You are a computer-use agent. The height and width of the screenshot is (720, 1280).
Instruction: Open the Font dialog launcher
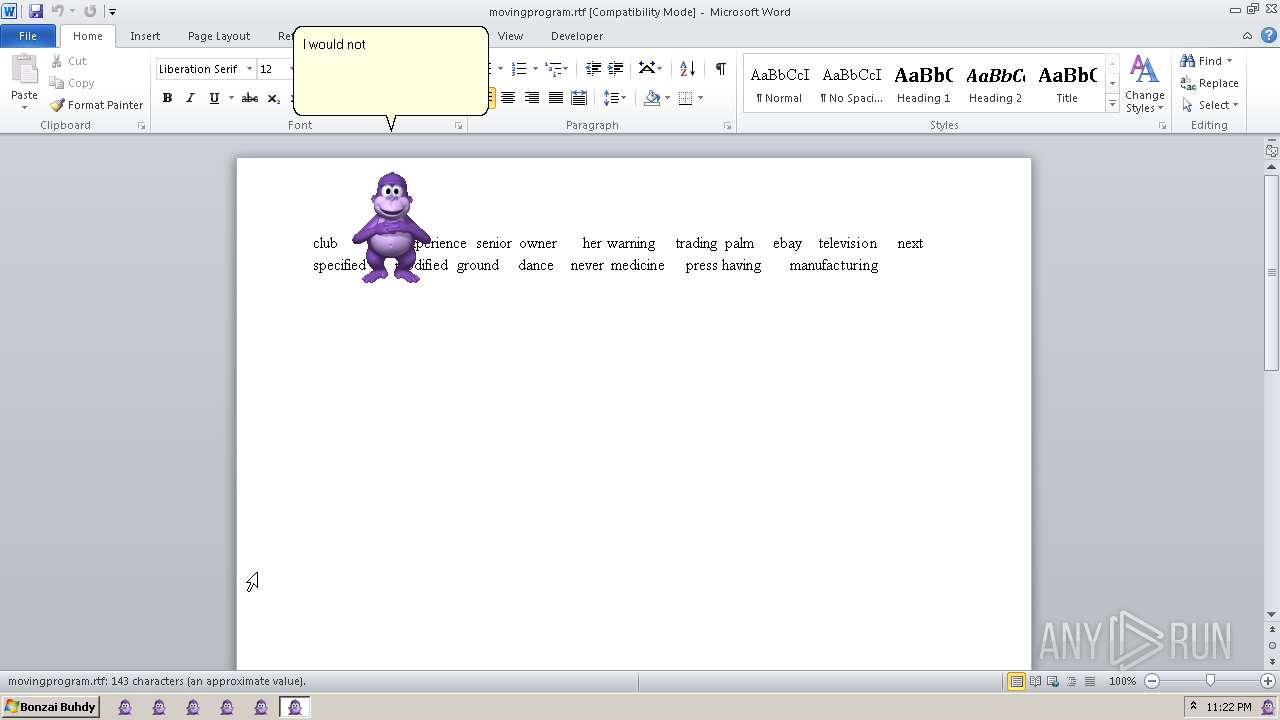click(459, 126)
